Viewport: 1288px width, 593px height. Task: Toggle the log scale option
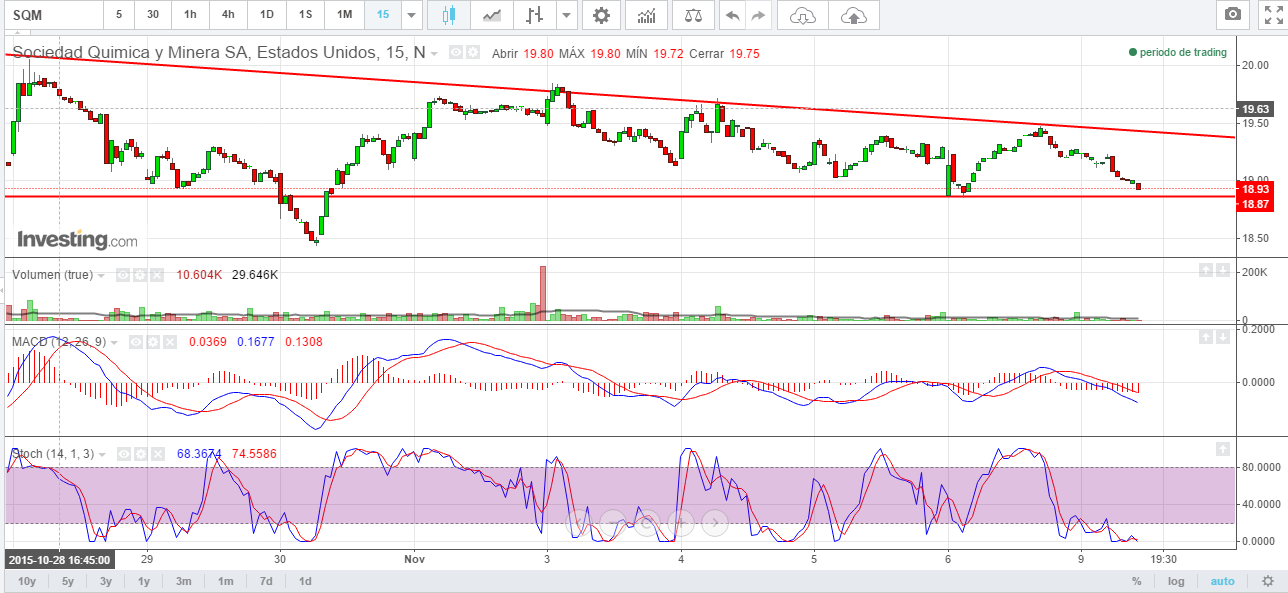coord(1176,581)
